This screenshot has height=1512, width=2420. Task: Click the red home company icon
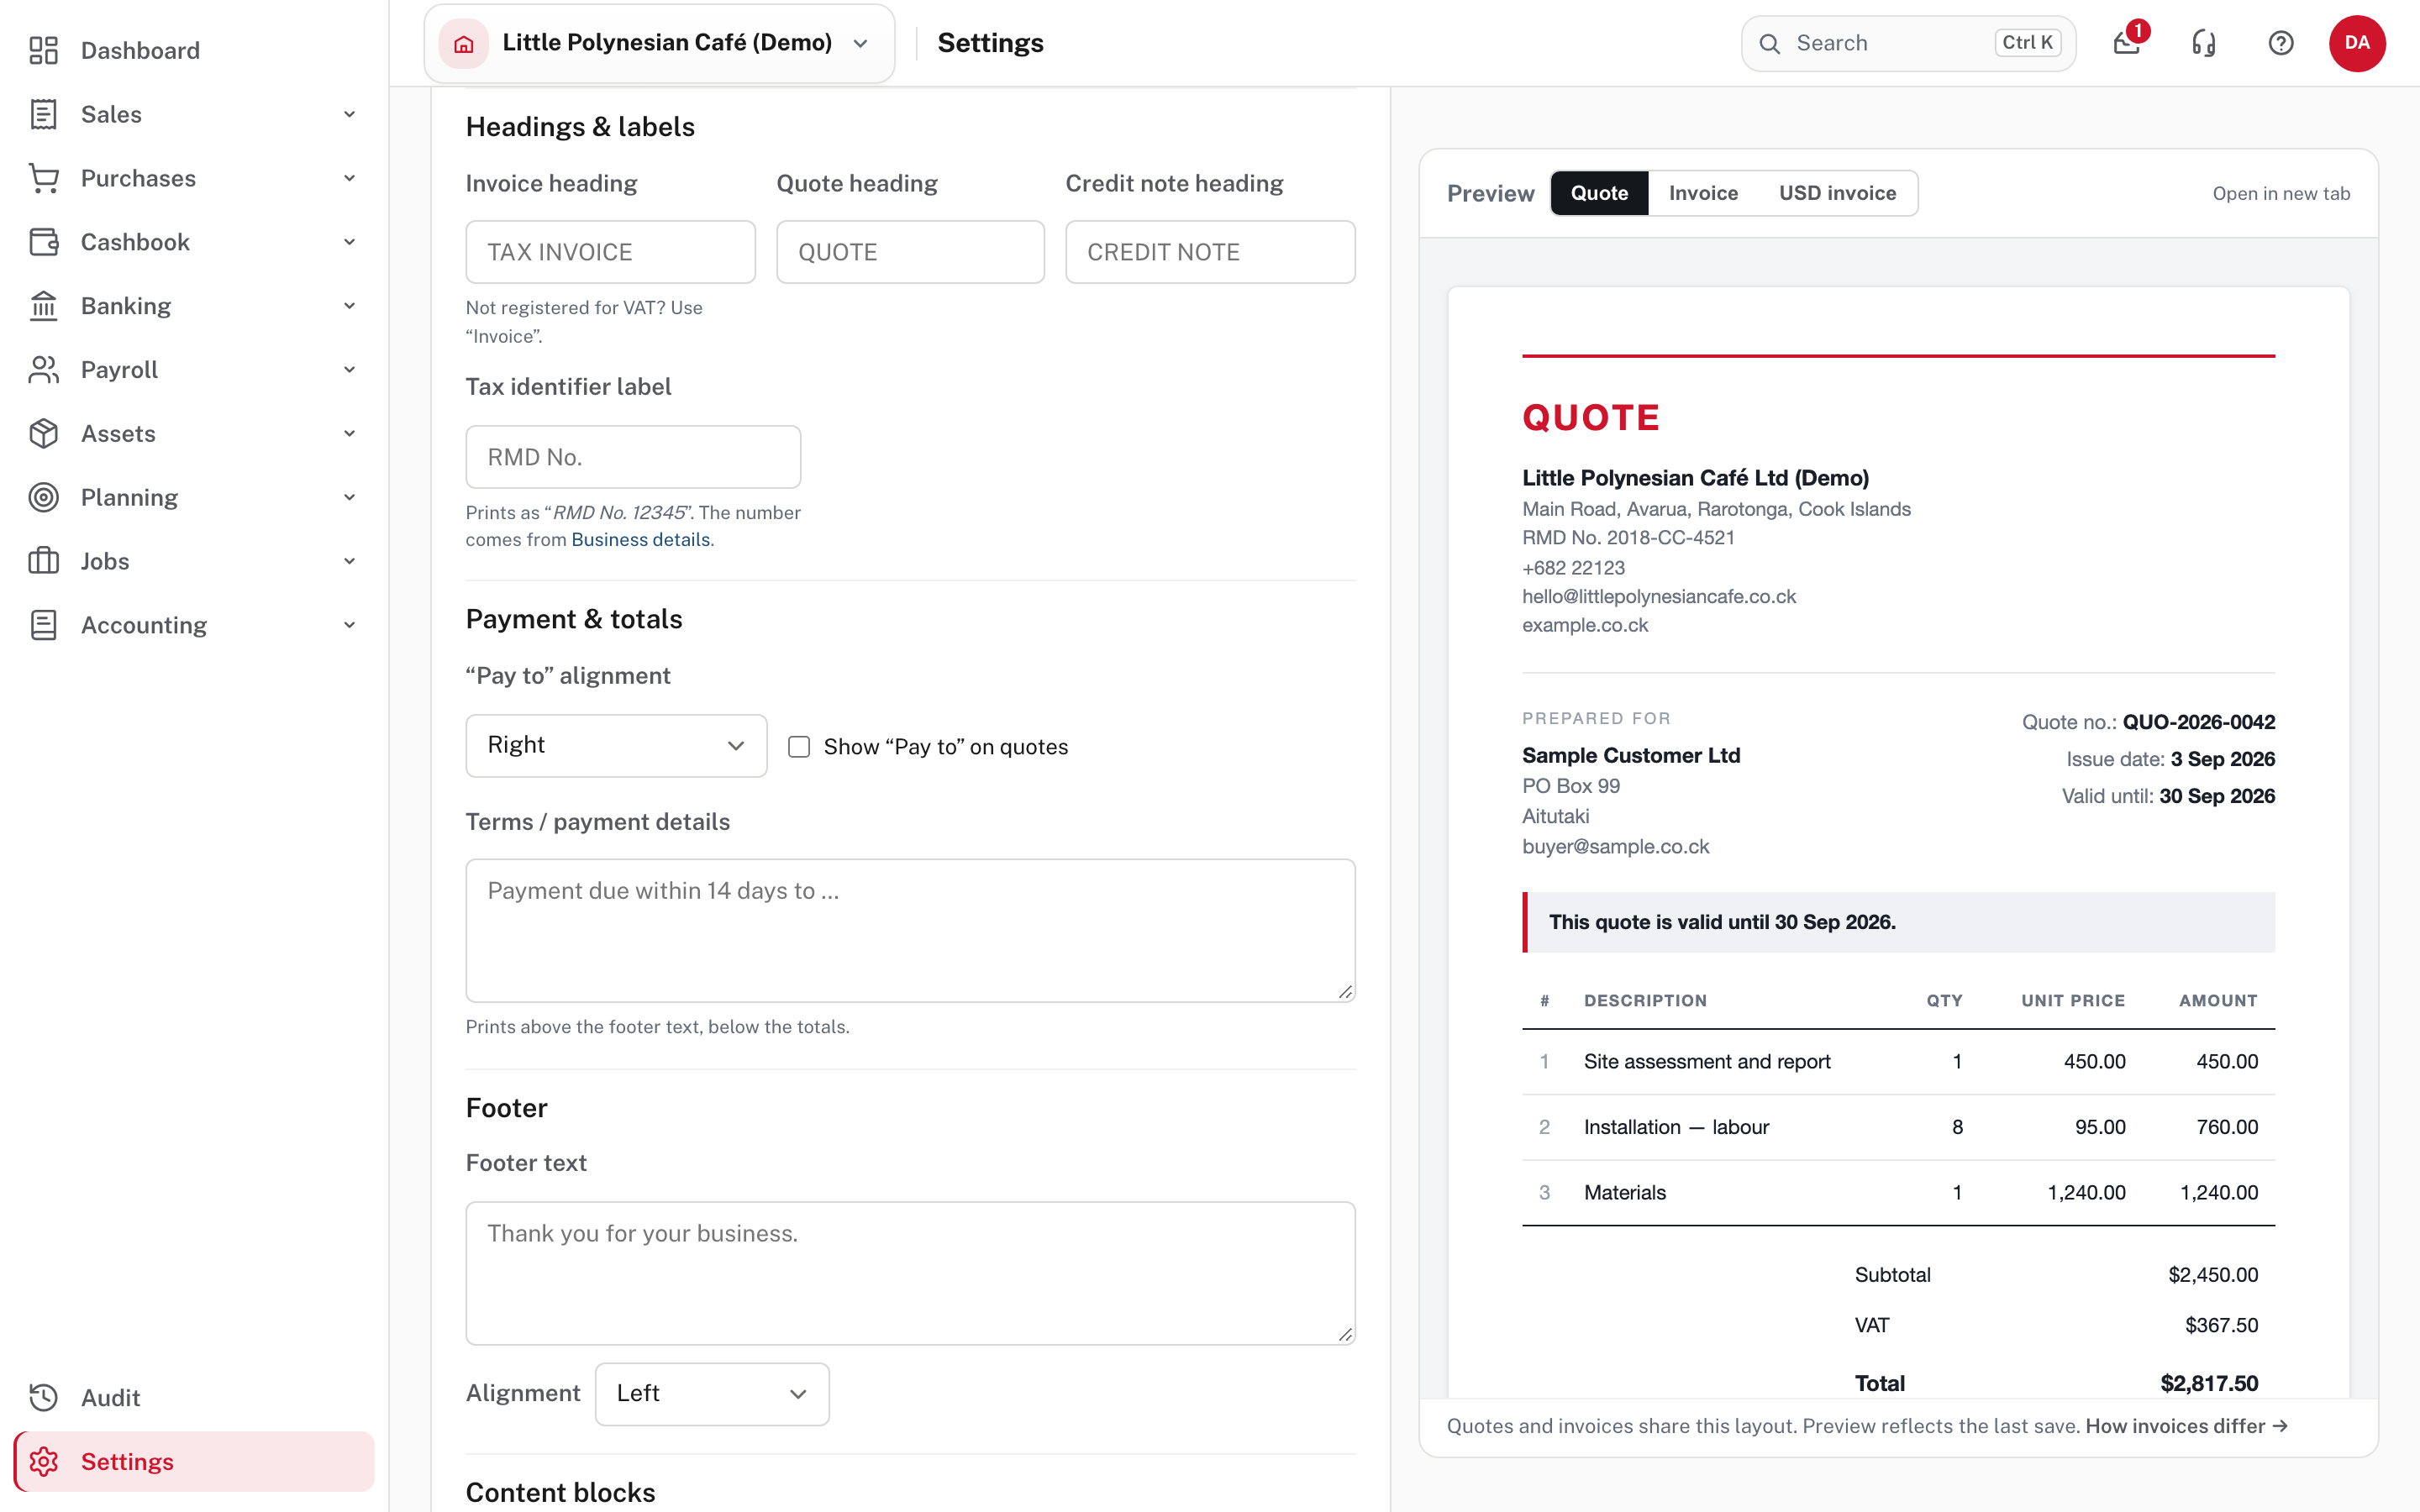coord(464,43)
